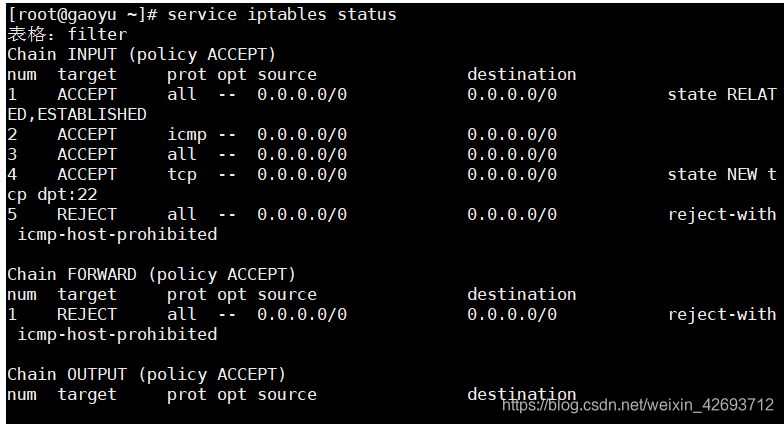Click 'destination' column header under Chain FORWARD
The height and width of the screenshot is (424, 784).
[x=522, y=294]
